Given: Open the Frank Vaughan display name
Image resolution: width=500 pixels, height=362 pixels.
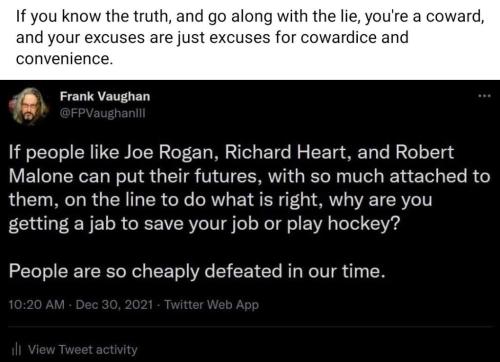Looking at the screenshot, I should 105,96.
